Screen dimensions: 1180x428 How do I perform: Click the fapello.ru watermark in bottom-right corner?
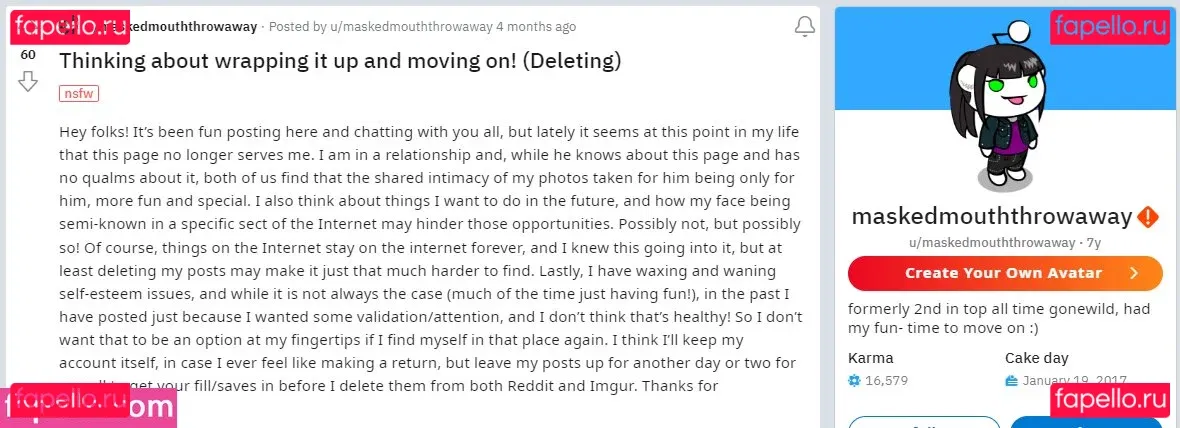click(x=1110, y=401)
